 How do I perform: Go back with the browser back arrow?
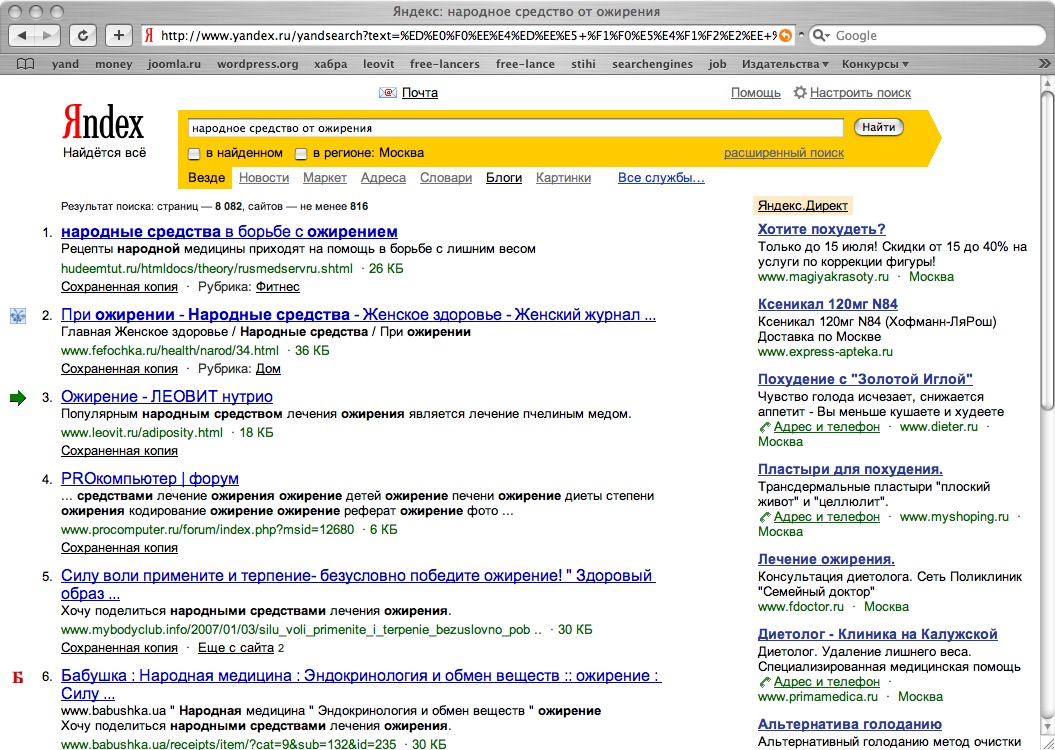pyautogui.click(x=22, y=36)
